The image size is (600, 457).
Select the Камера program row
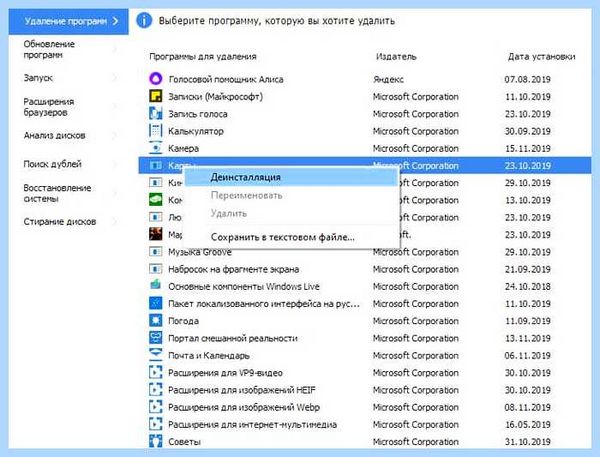point(365,148)
